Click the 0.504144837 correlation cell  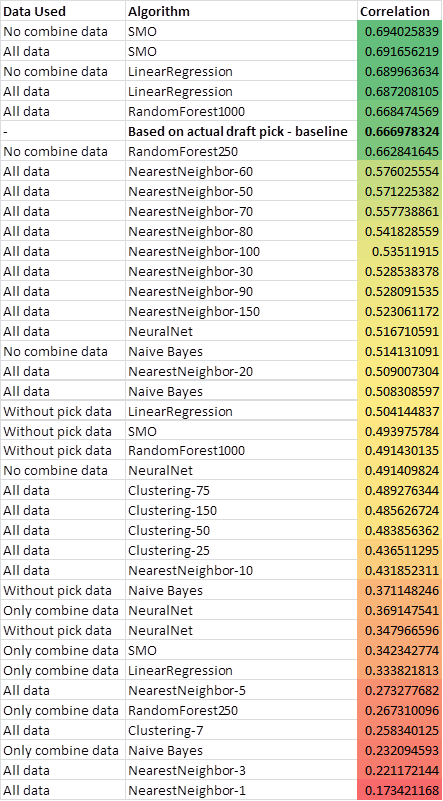tap(400, 411)
